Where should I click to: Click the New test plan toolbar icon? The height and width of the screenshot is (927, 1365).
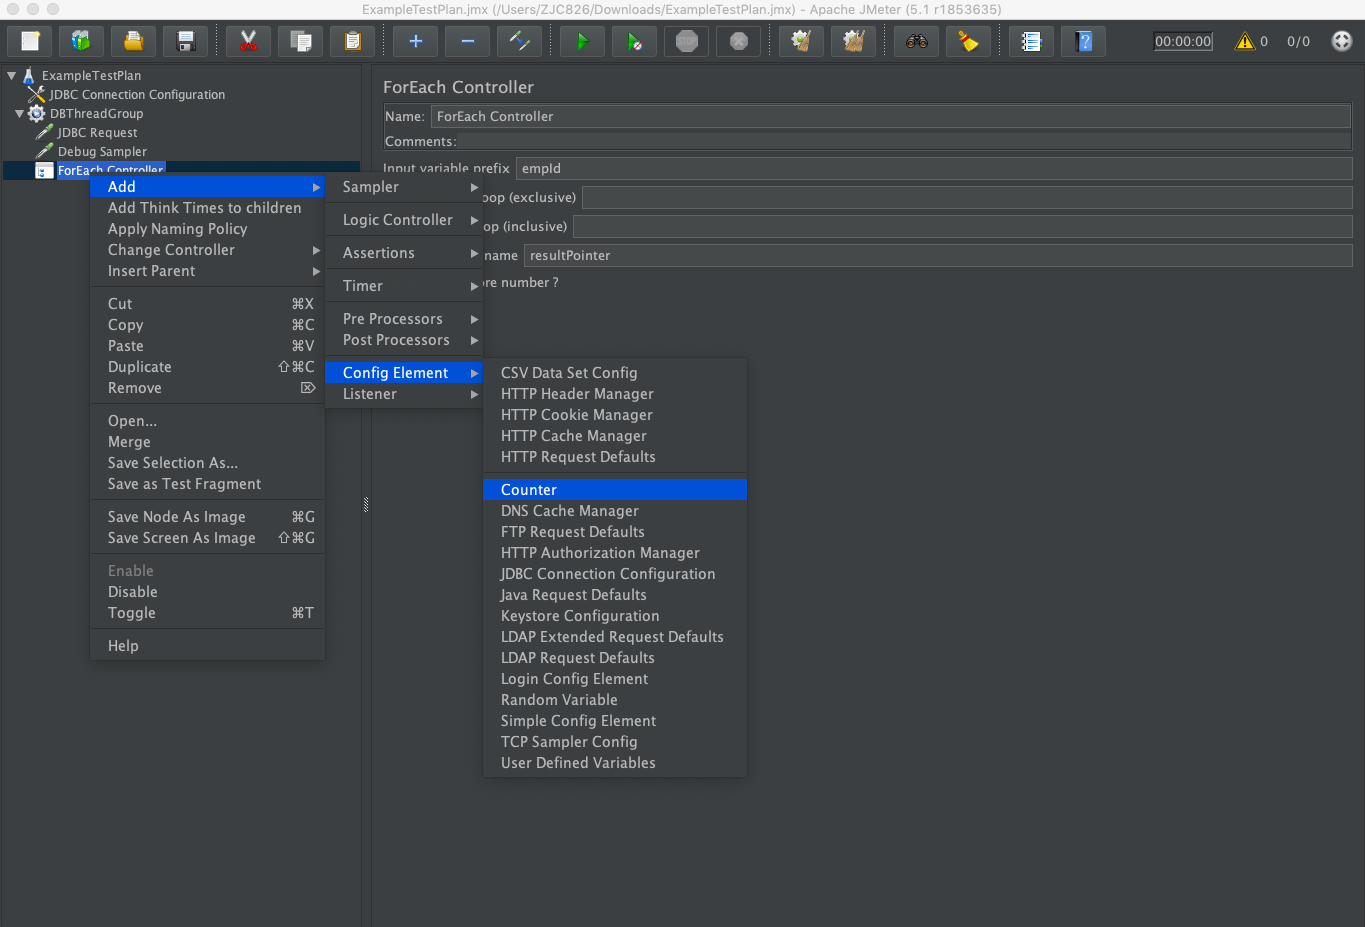30,41
